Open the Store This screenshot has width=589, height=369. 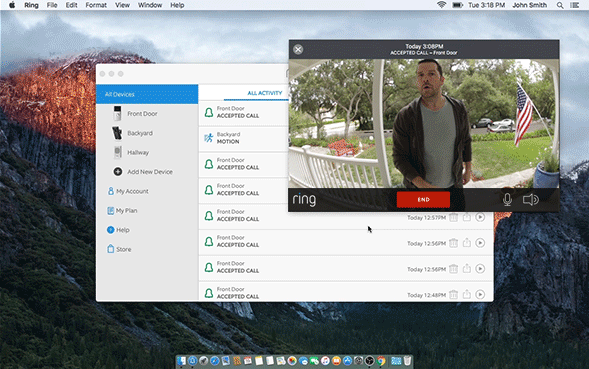click(x=124, y=250)
